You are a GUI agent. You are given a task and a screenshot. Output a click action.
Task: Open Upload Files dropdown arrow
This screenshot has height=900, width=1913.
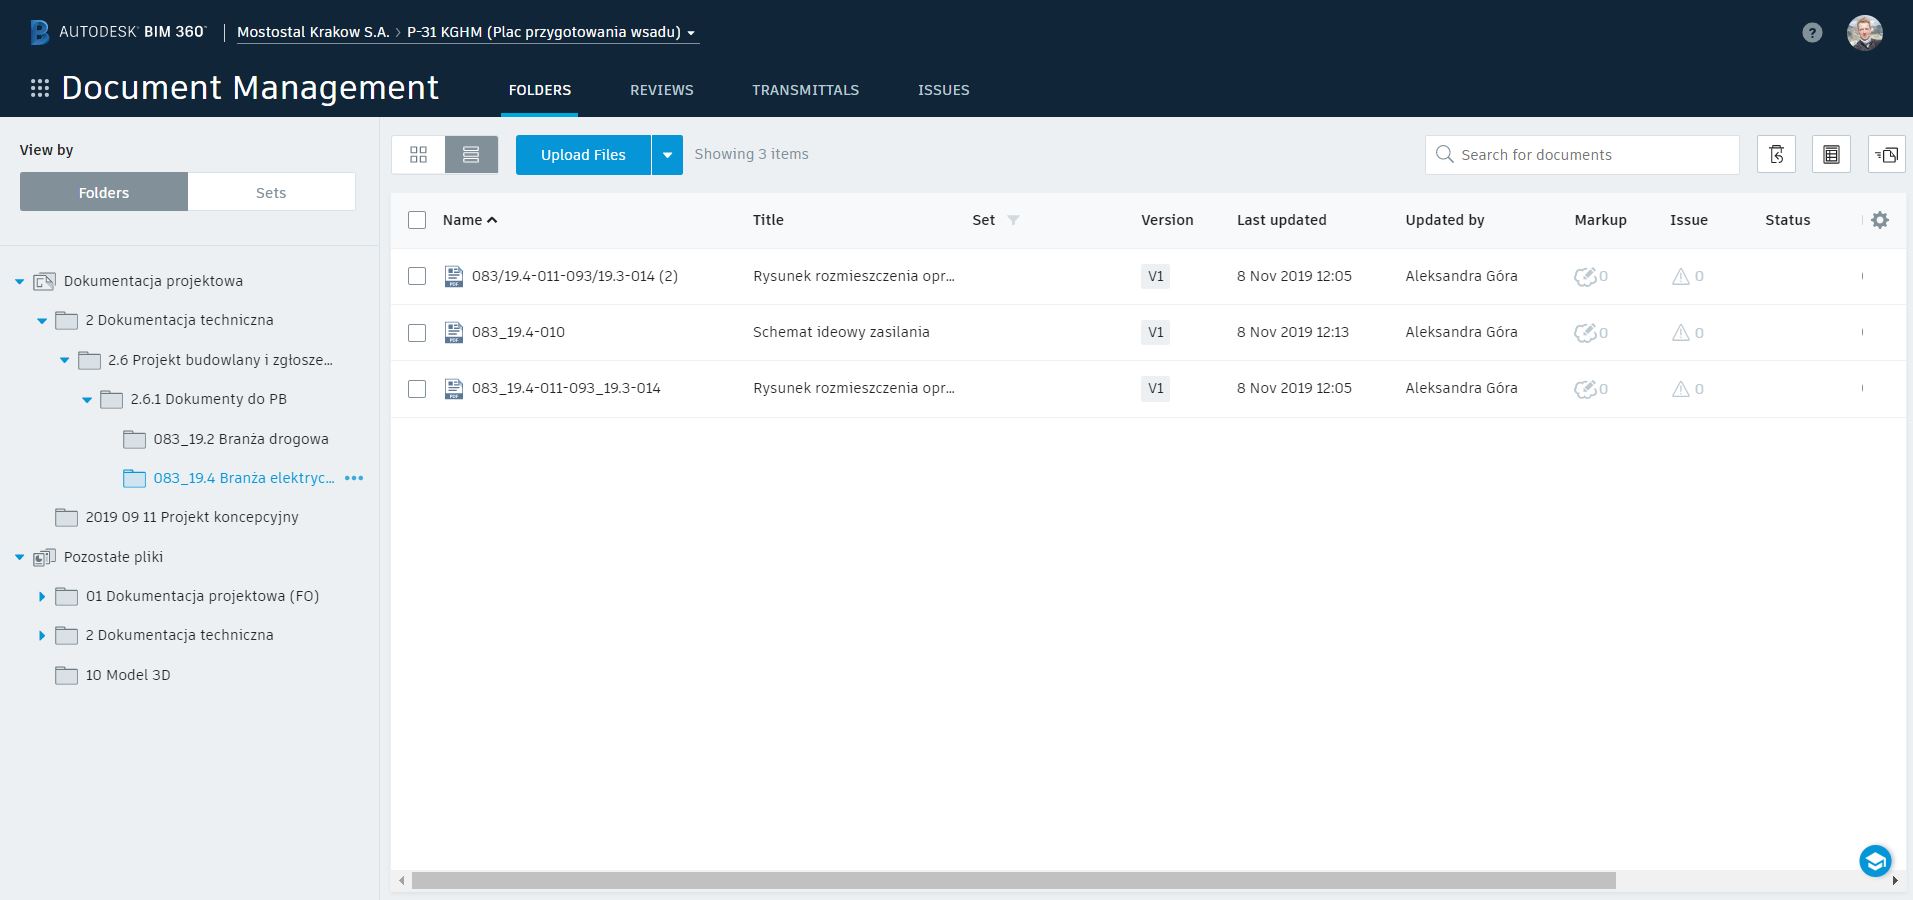point(667,155)
